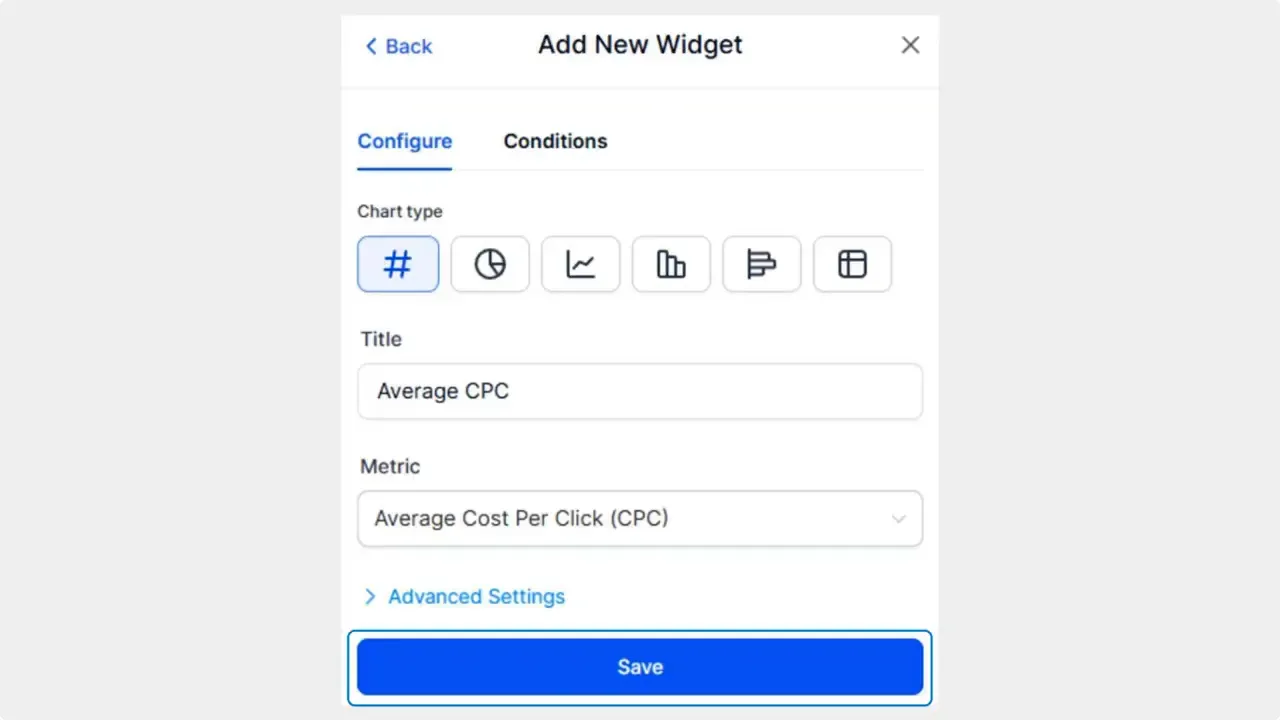Open the Metric dropdown
This screenshot has width=1280, height=720.
pyautogui.click(x=640, y=518)
